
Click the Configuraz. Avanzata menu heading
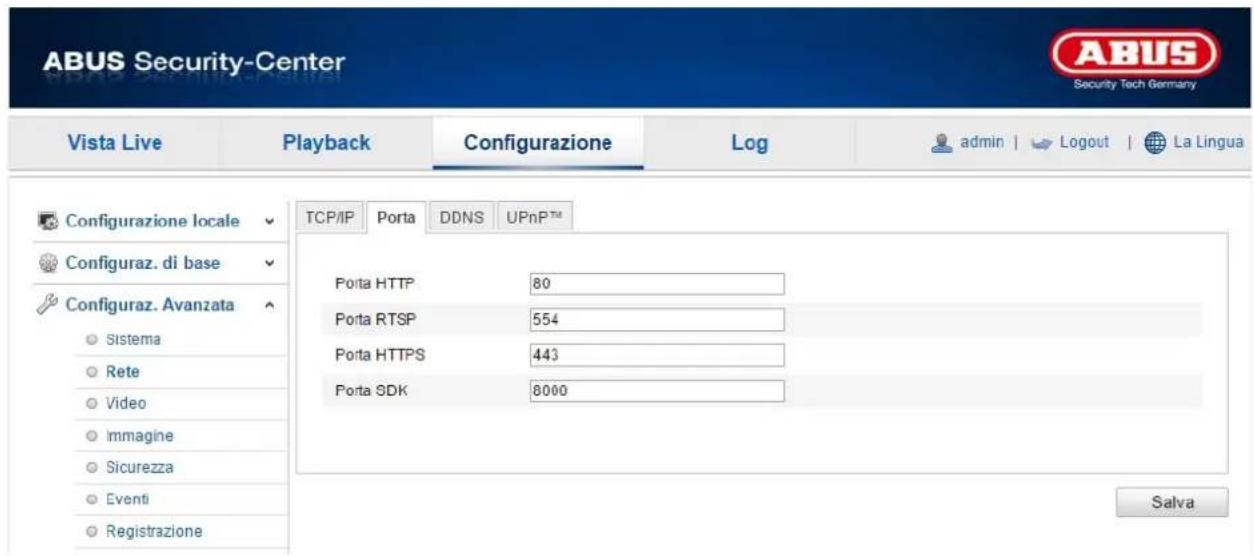(148, 306)
